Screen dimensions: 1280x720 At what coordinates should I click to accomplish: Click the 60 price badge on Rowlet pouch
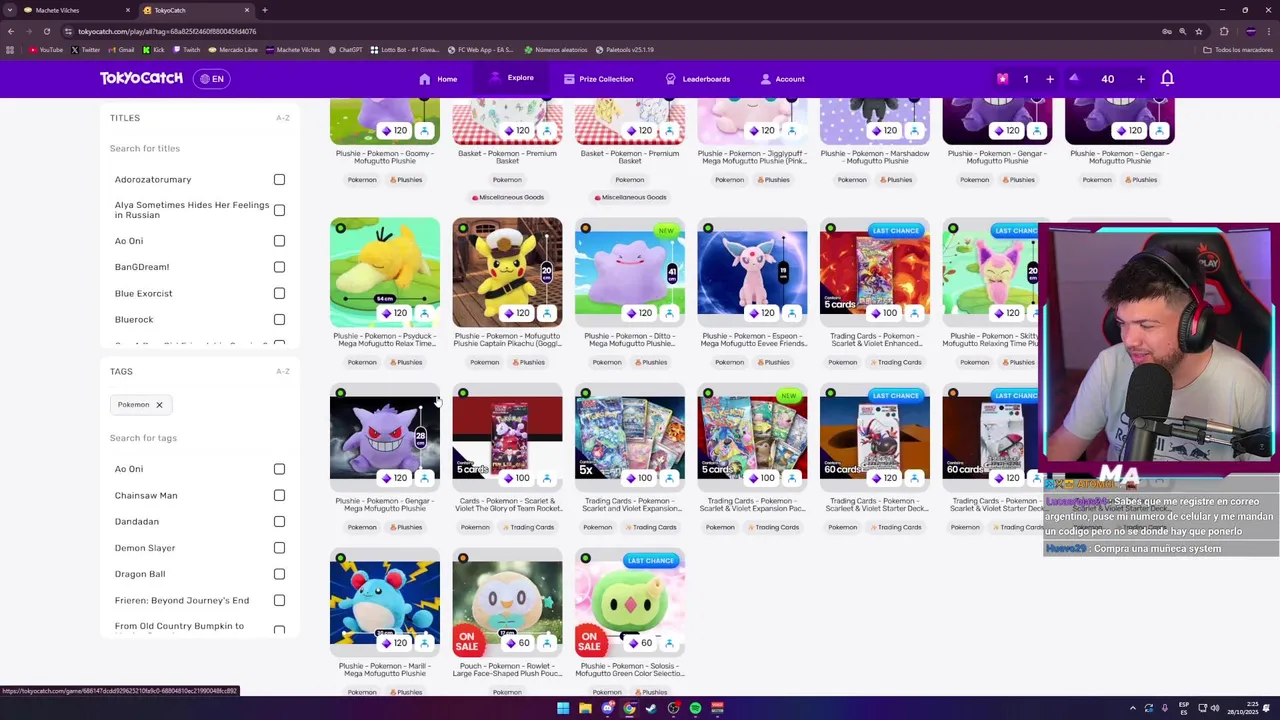pyautogui.click(x=518, y=643)
